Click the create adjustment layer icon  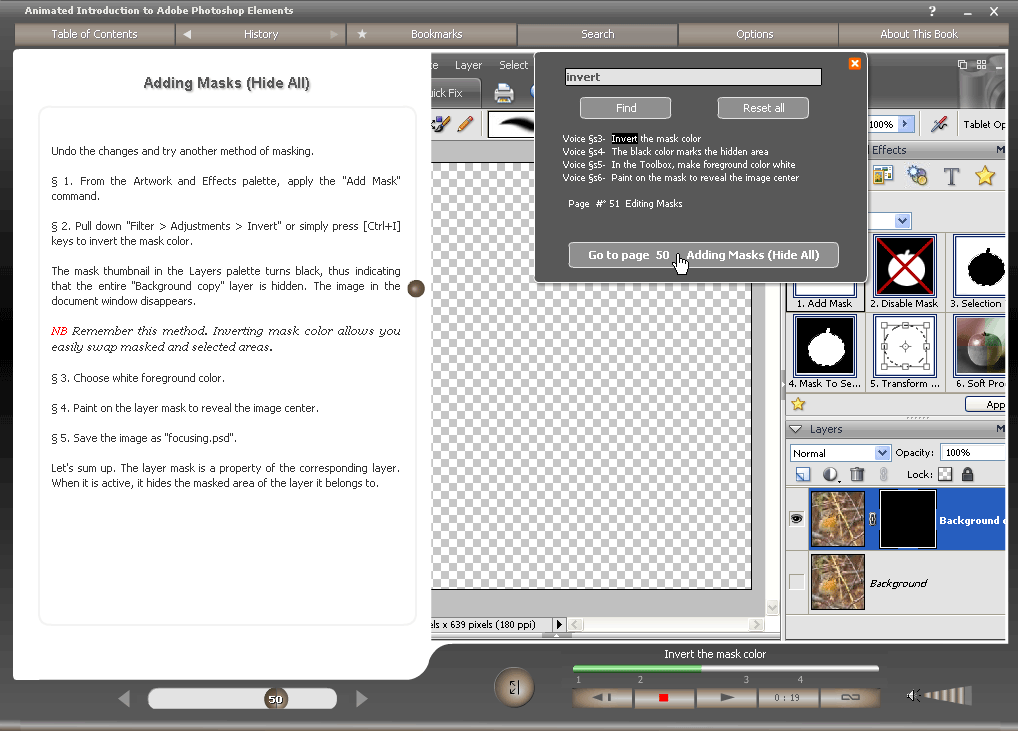point(830,475)
